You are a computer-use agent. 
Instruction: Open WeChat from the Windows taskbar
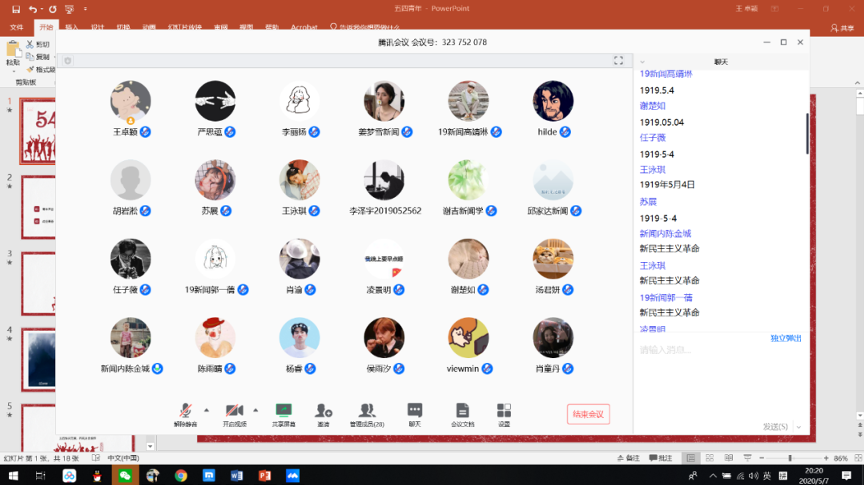125,475
